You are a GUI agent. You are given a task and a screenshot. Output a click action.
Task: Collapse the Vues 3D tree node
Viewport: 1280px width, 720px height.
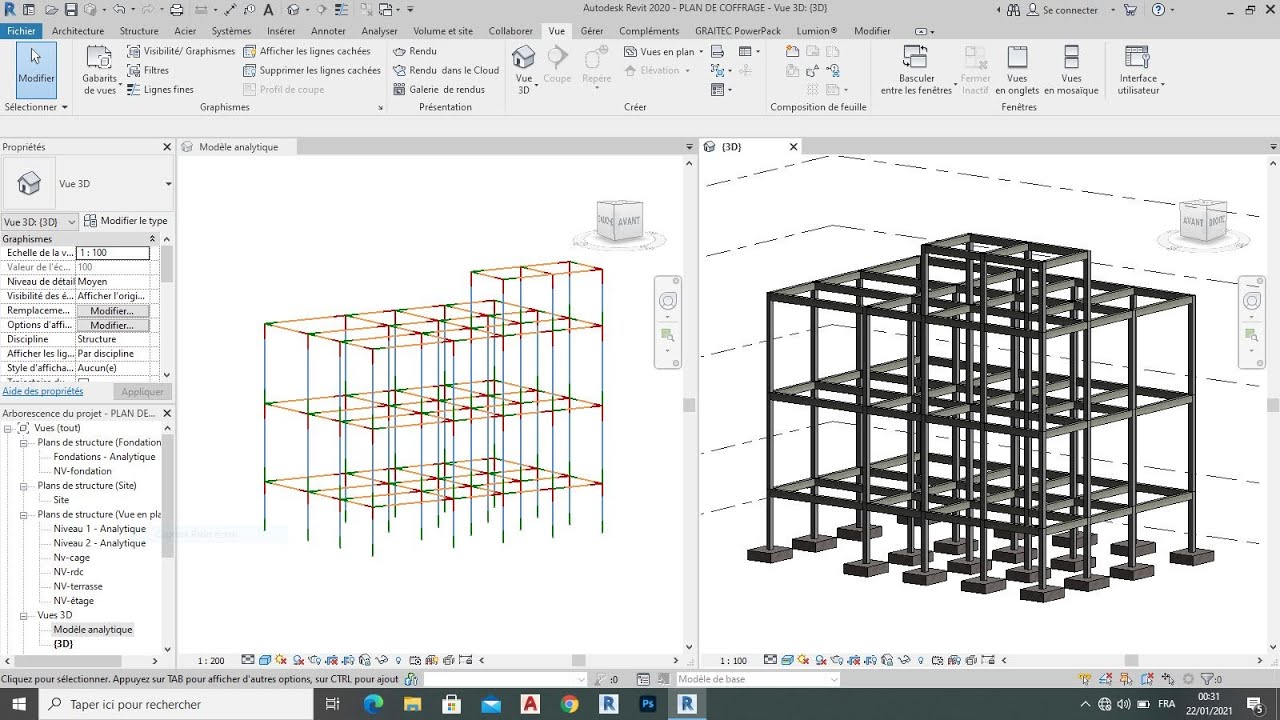pos(24,615)
